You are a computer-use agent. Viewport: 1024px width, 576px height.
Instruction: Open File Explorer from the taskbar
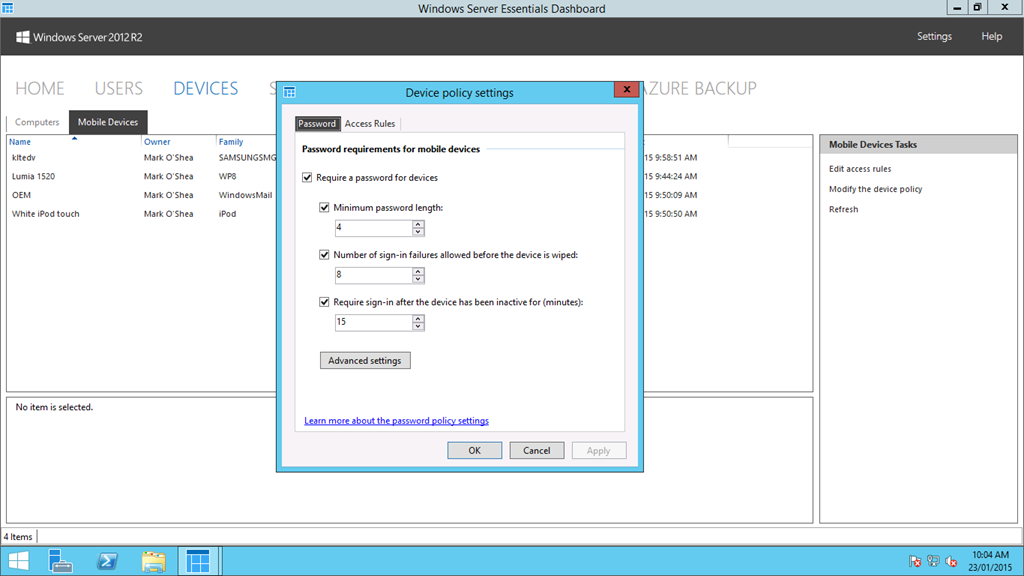[153, 561]
